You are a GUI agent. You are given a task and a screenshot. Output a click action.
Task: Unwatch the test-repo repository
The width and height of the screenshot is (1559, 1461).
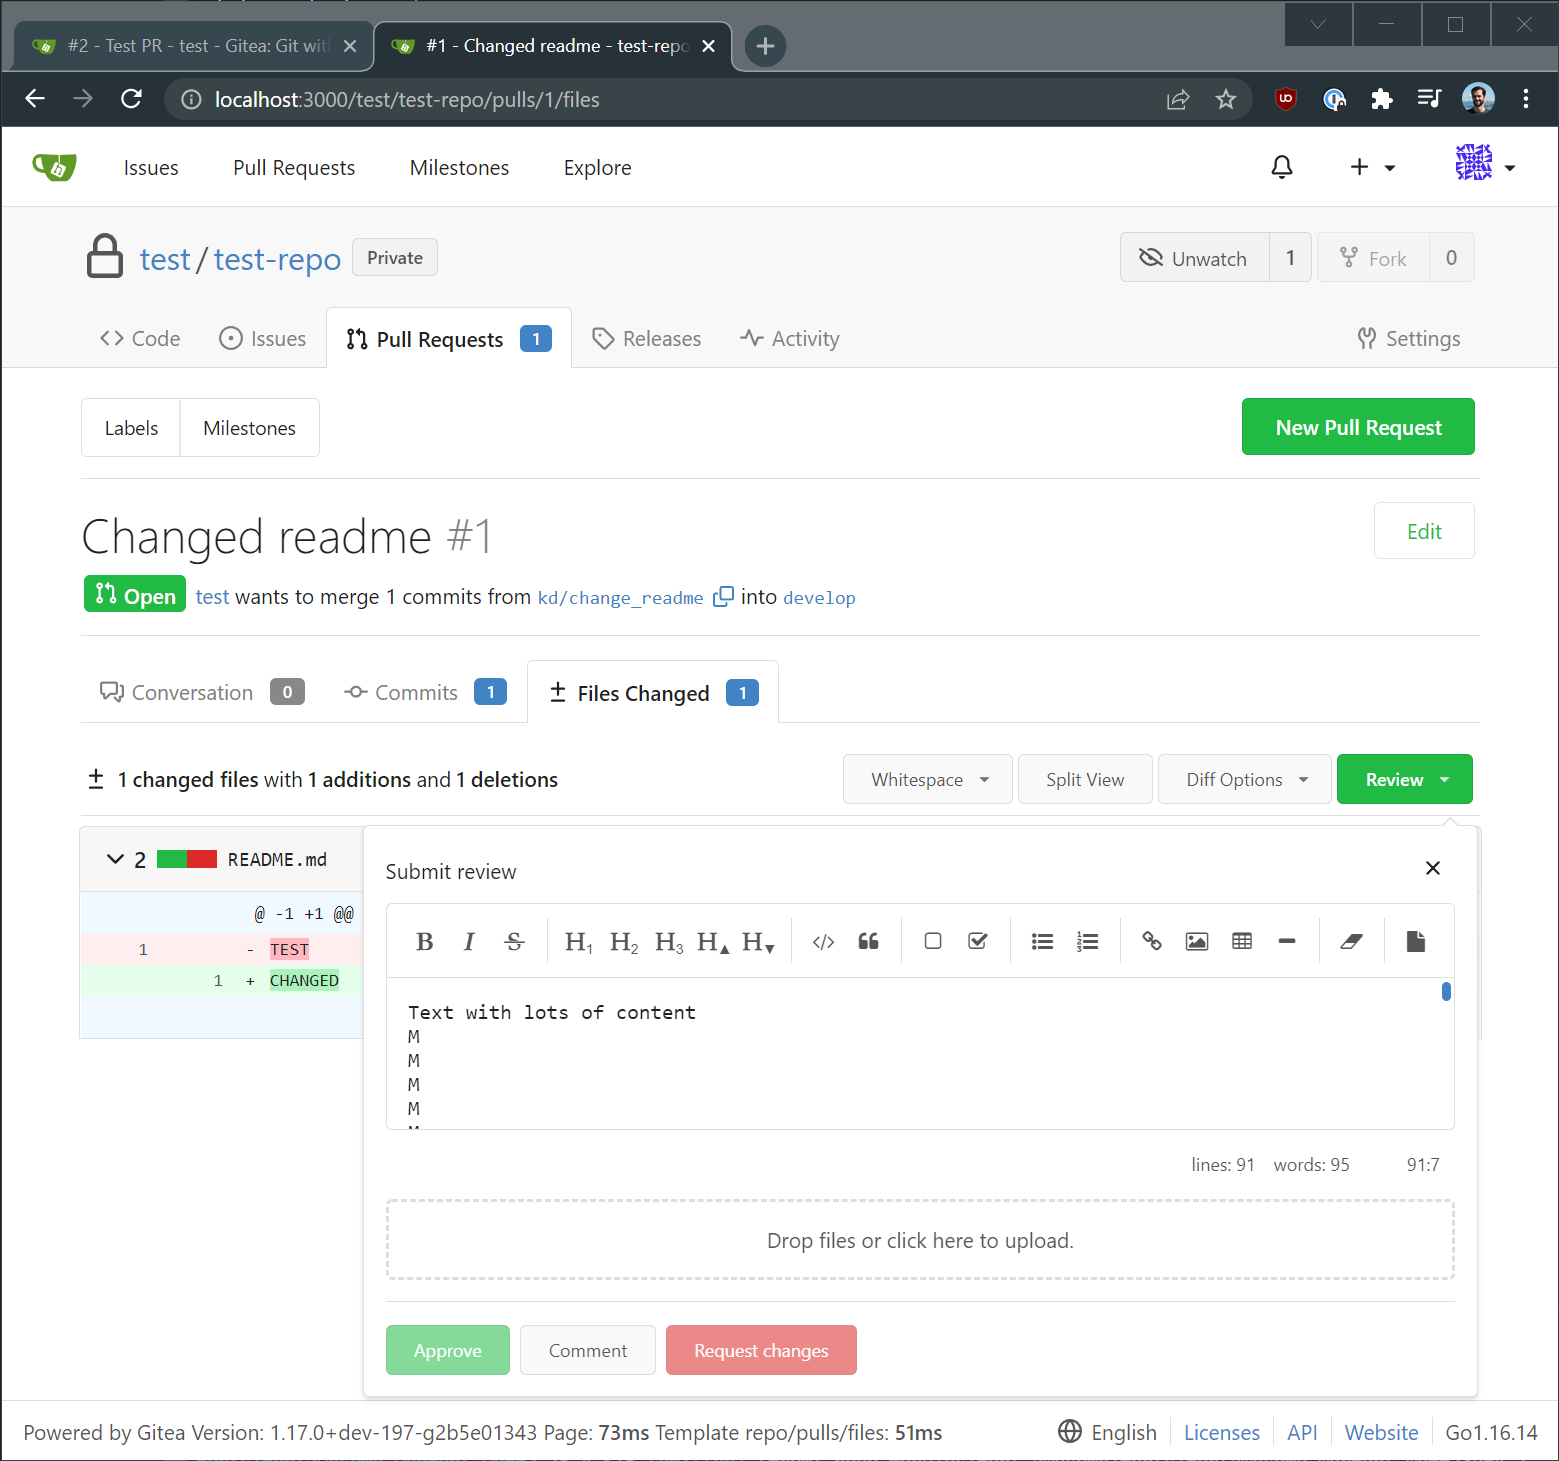point(1195,258)
